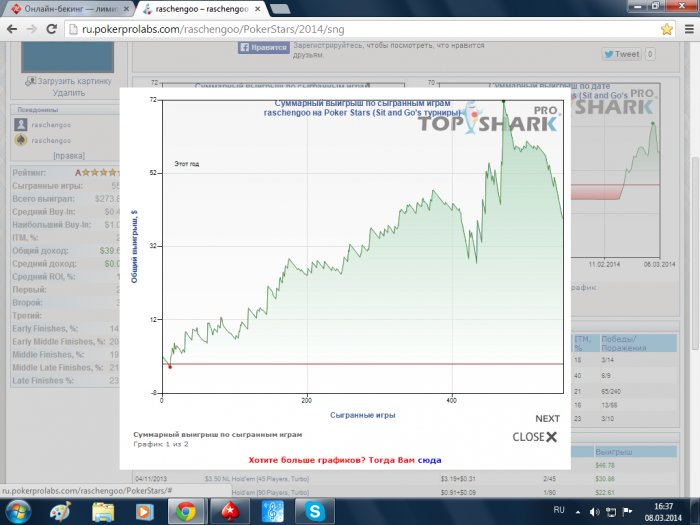Click the Action Center flag tray icon
The image size is (700, 525).
(627, 512)
